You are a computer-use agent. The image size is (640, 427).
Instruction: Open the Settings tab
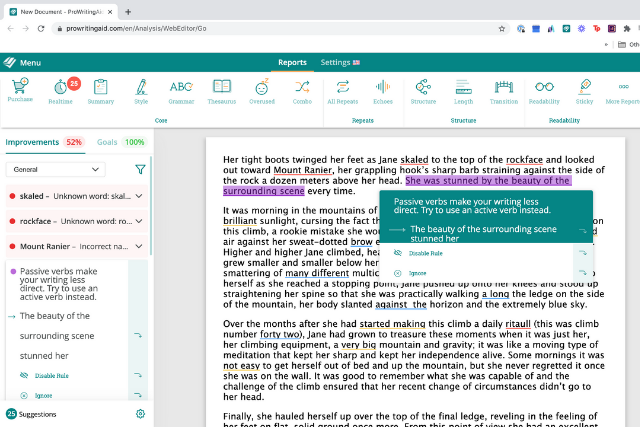(x=340, y=62)
